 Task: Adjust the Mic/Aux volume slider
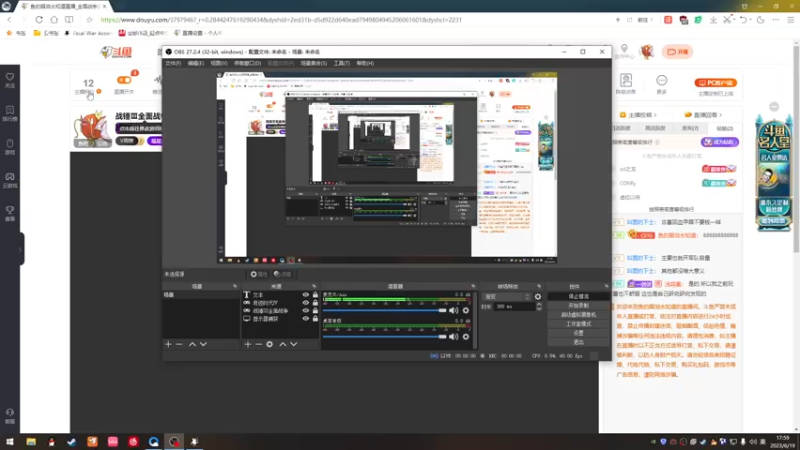tap(384, 310)
